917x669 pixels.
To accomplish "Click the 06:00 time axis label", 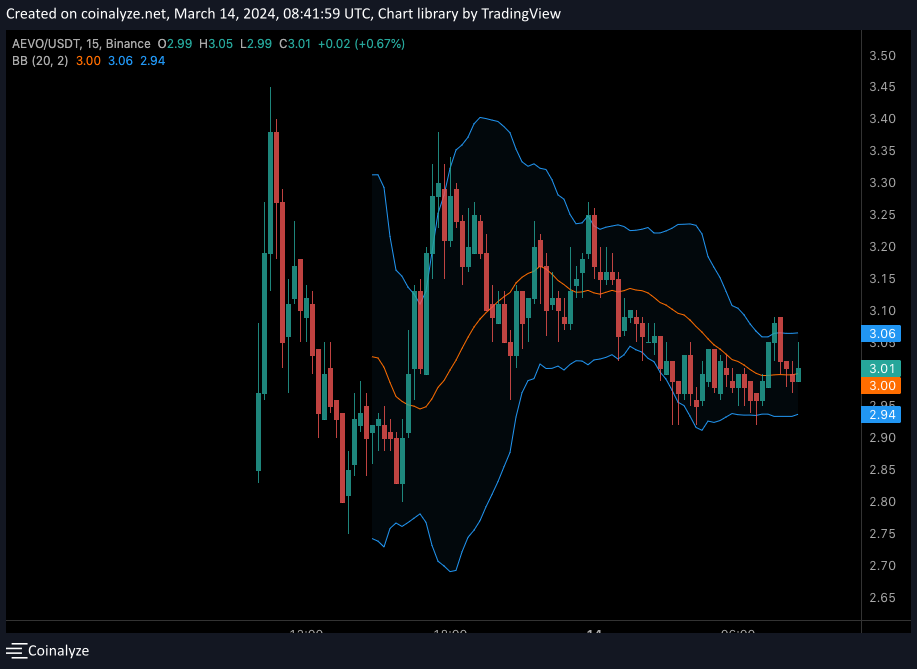I will (737, 633).
